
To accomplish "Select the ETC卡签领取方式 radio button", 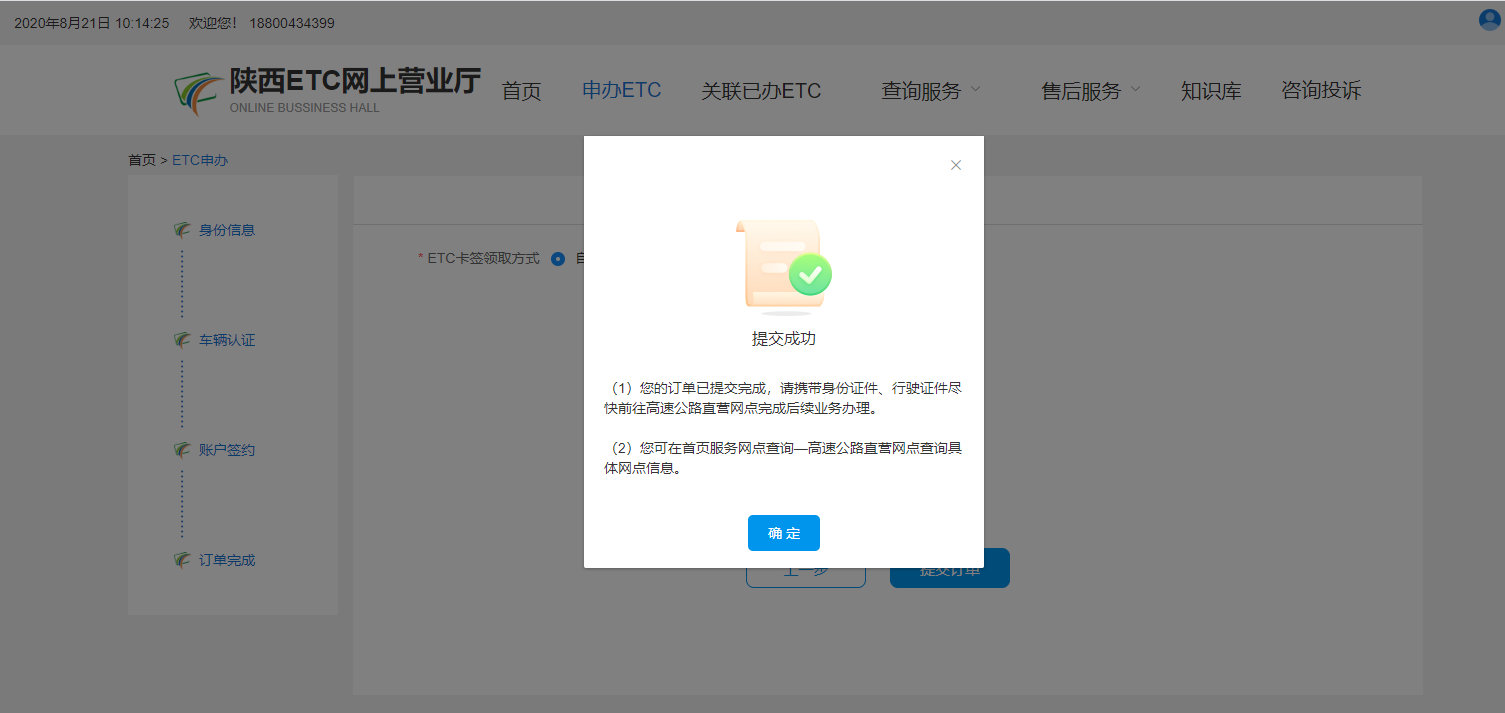I will tap(558, 259).
